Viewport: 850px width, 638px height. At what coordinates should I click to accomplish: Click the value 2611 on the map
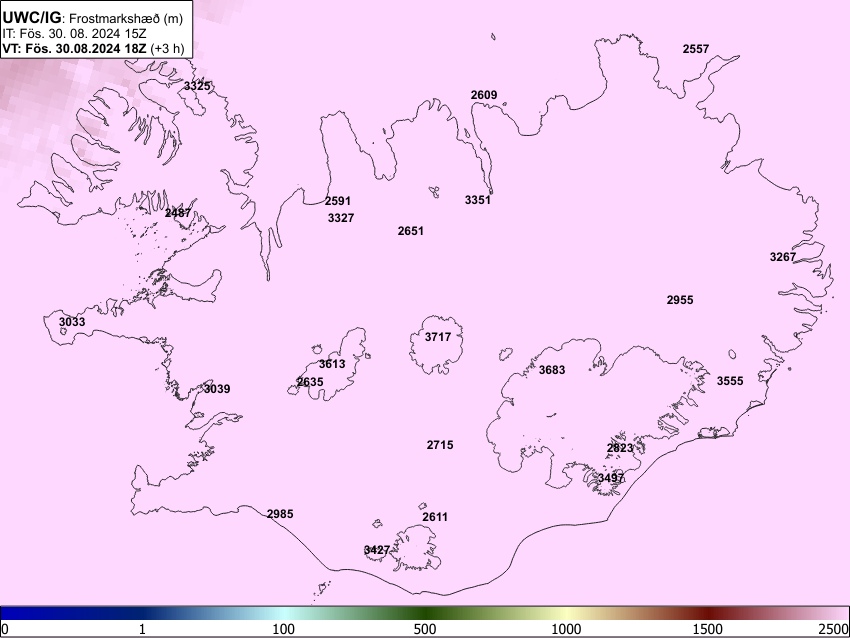coord(435,517)
